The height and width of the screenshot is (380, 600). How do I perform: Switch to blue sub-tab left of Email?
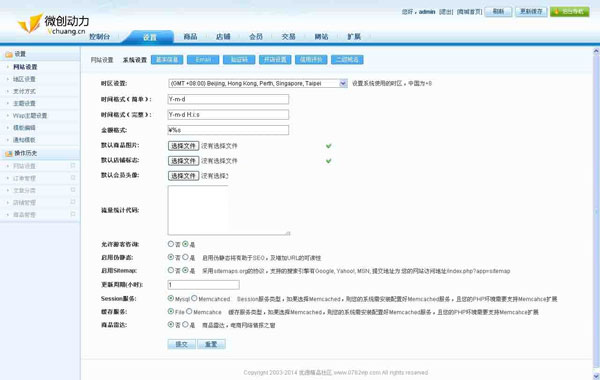click(x=167, y=60)
